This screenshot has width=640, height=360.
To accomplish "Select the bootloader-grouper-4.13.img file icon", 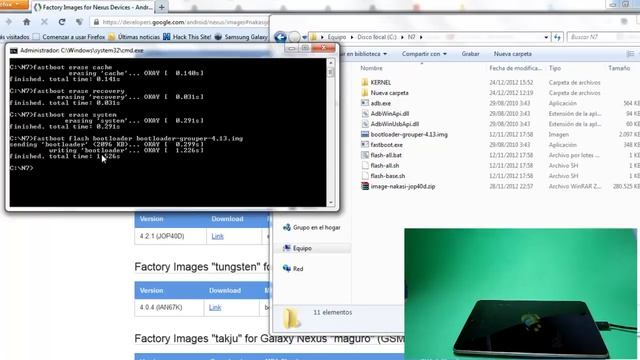I will (x=365, y=134).
